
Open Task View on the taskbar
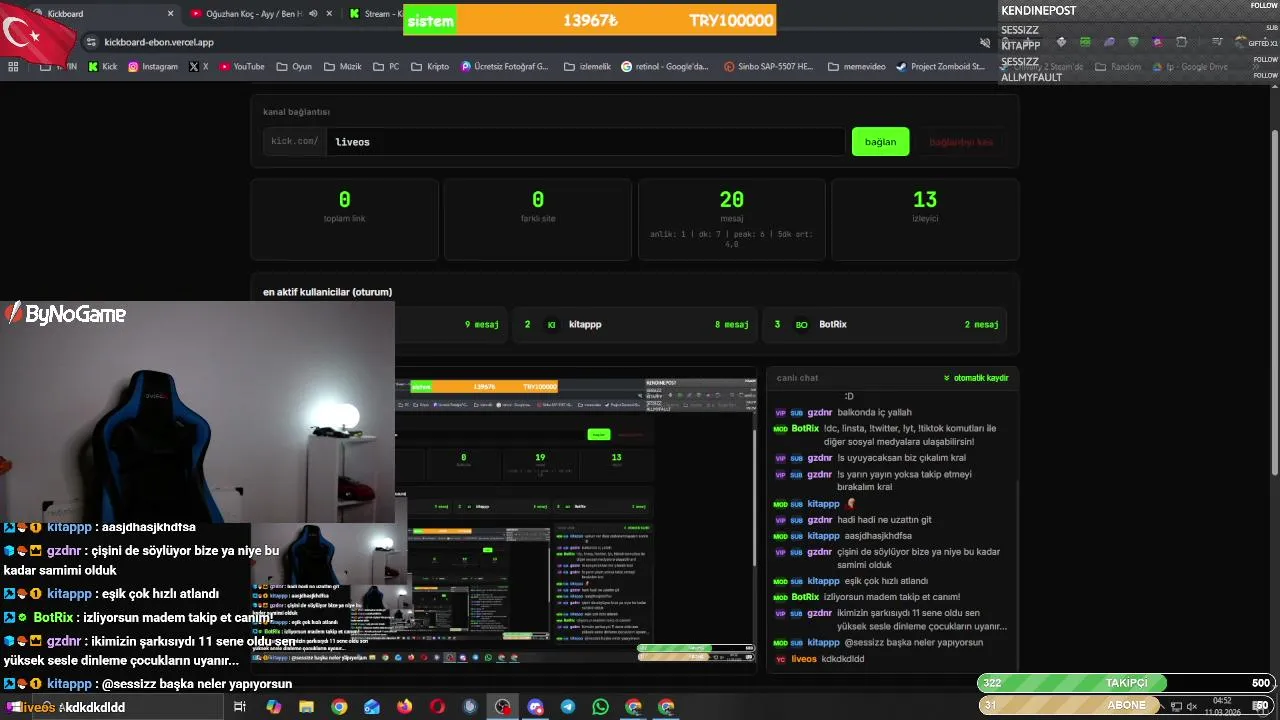(x=240, y=707)
